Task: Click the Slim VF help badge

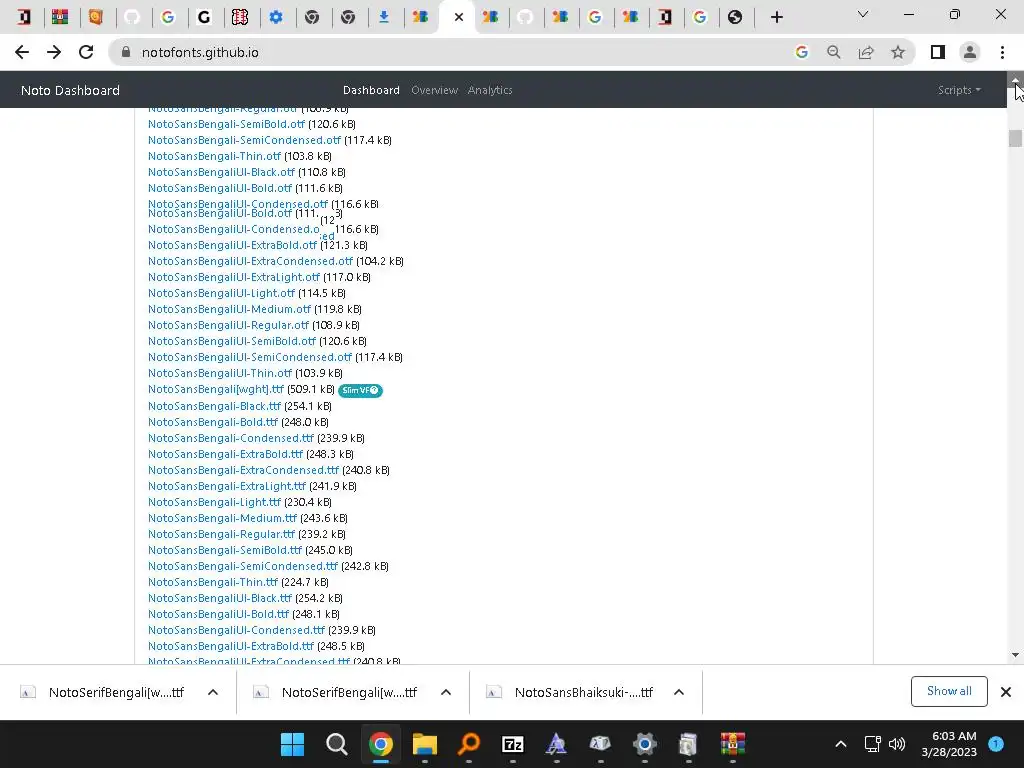Action: 360,391
